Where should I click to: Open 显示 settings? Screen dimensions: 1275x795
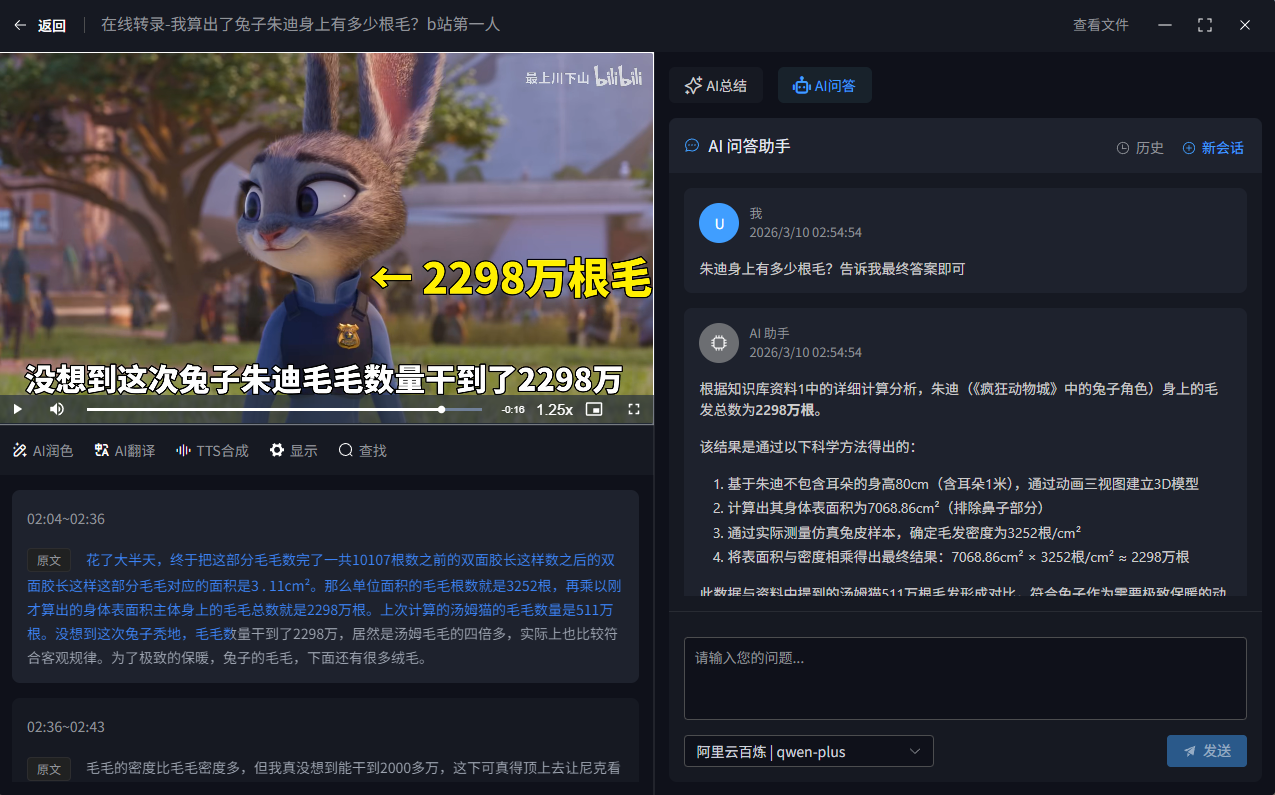coord(293,451)
